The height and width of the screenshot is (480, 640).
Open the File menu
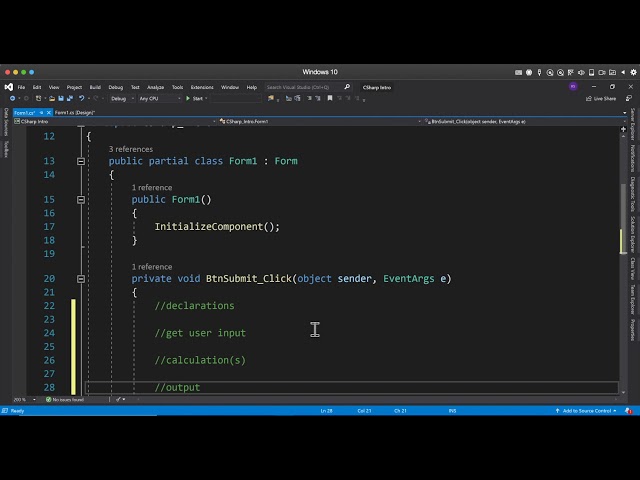[21, 87]
